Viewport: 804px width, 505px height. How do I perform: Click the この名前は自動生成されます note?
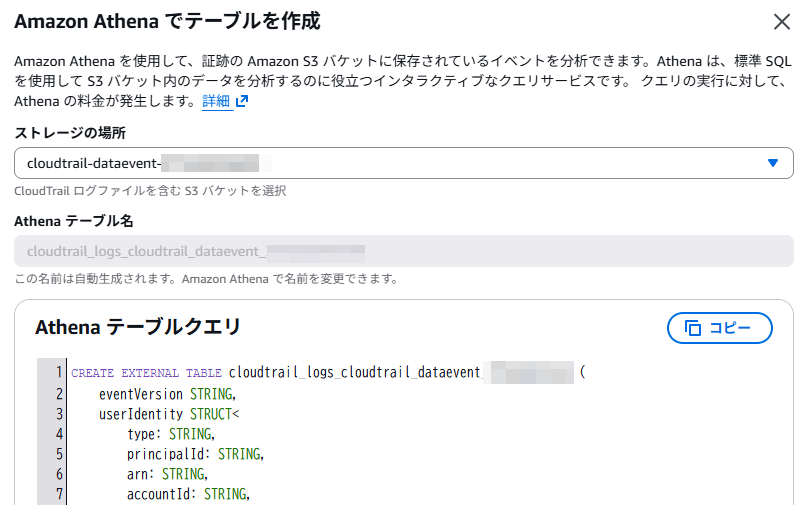pyautogui.click(x=206, y=279)
